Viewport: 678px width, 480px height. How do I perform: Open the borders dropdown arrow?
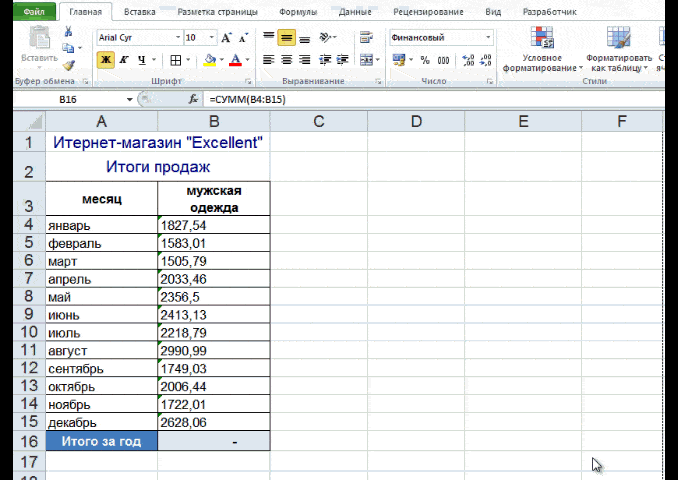[188, 60]
